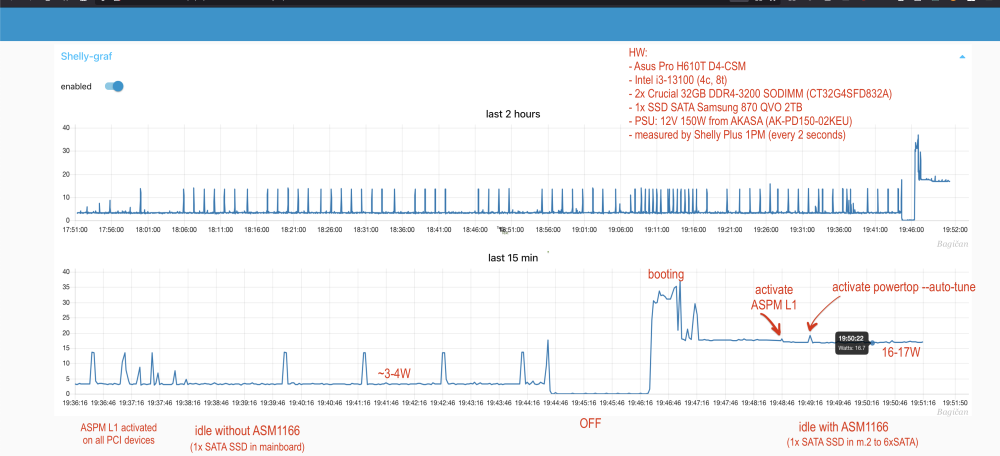The image size is (1000, 456).
Task: Click the 17:51:00 axis label
Action: pos(75,230)
